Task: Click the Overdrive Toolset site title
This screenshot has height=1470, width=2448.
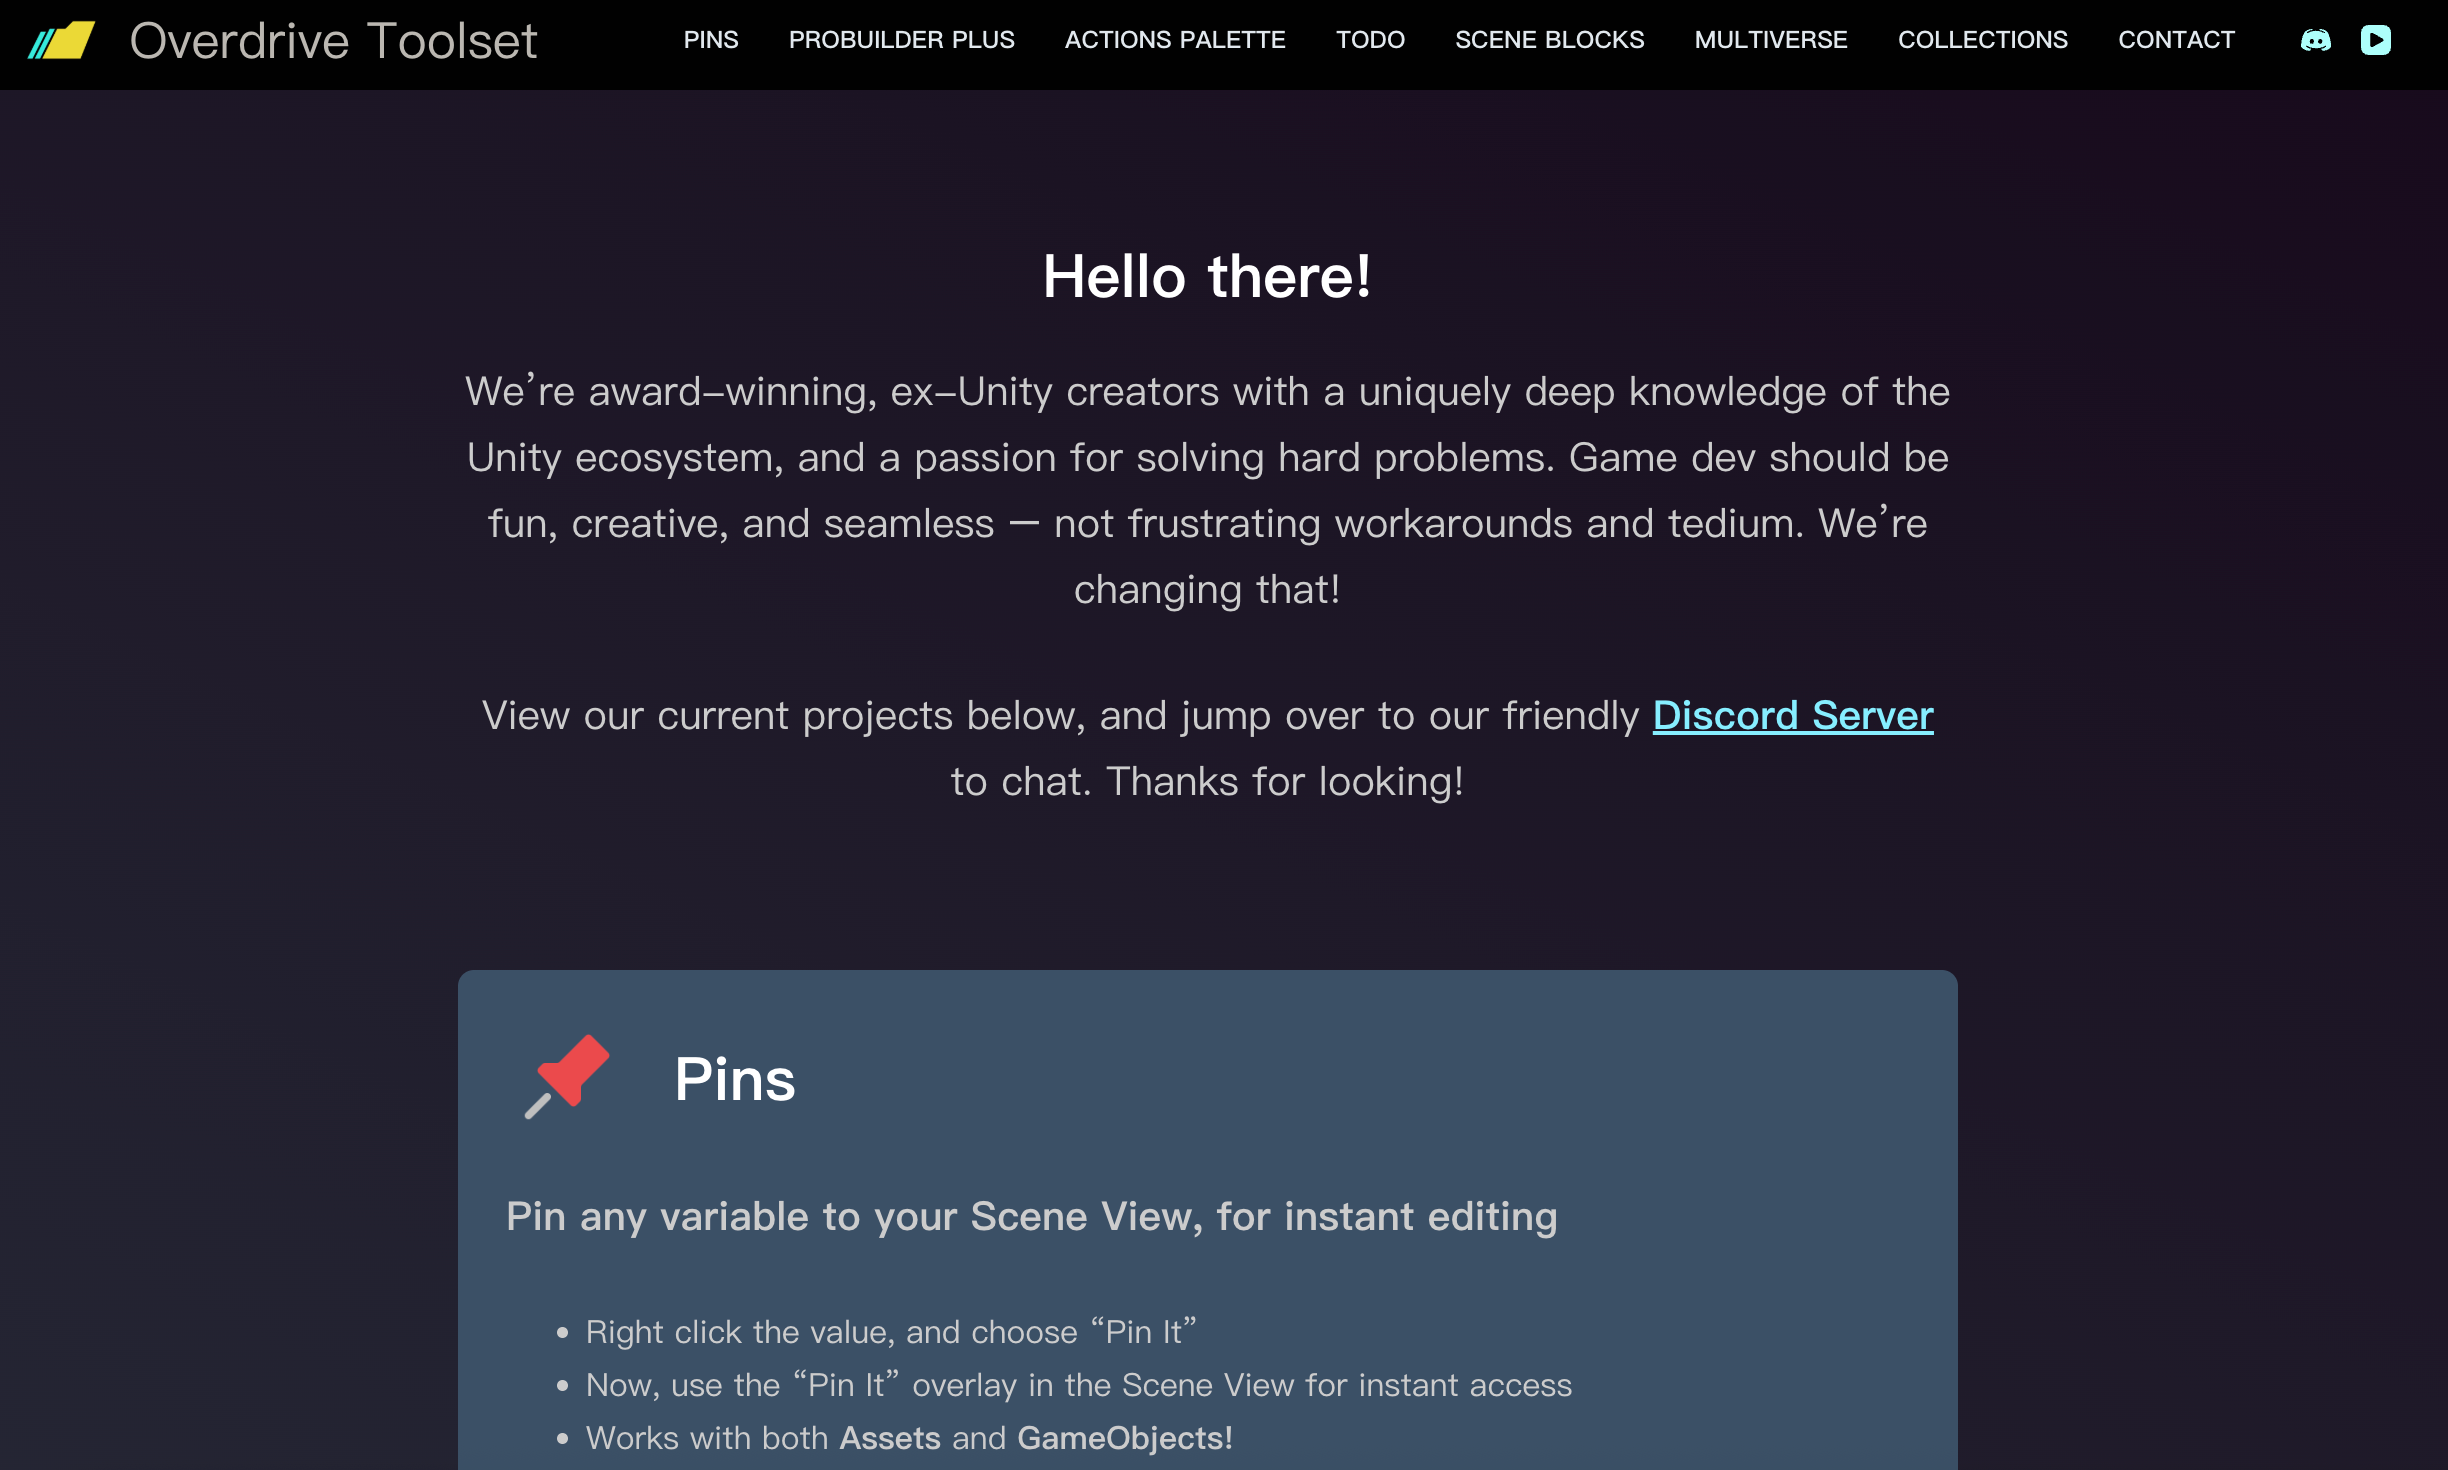Action: (x=333, y=41)
